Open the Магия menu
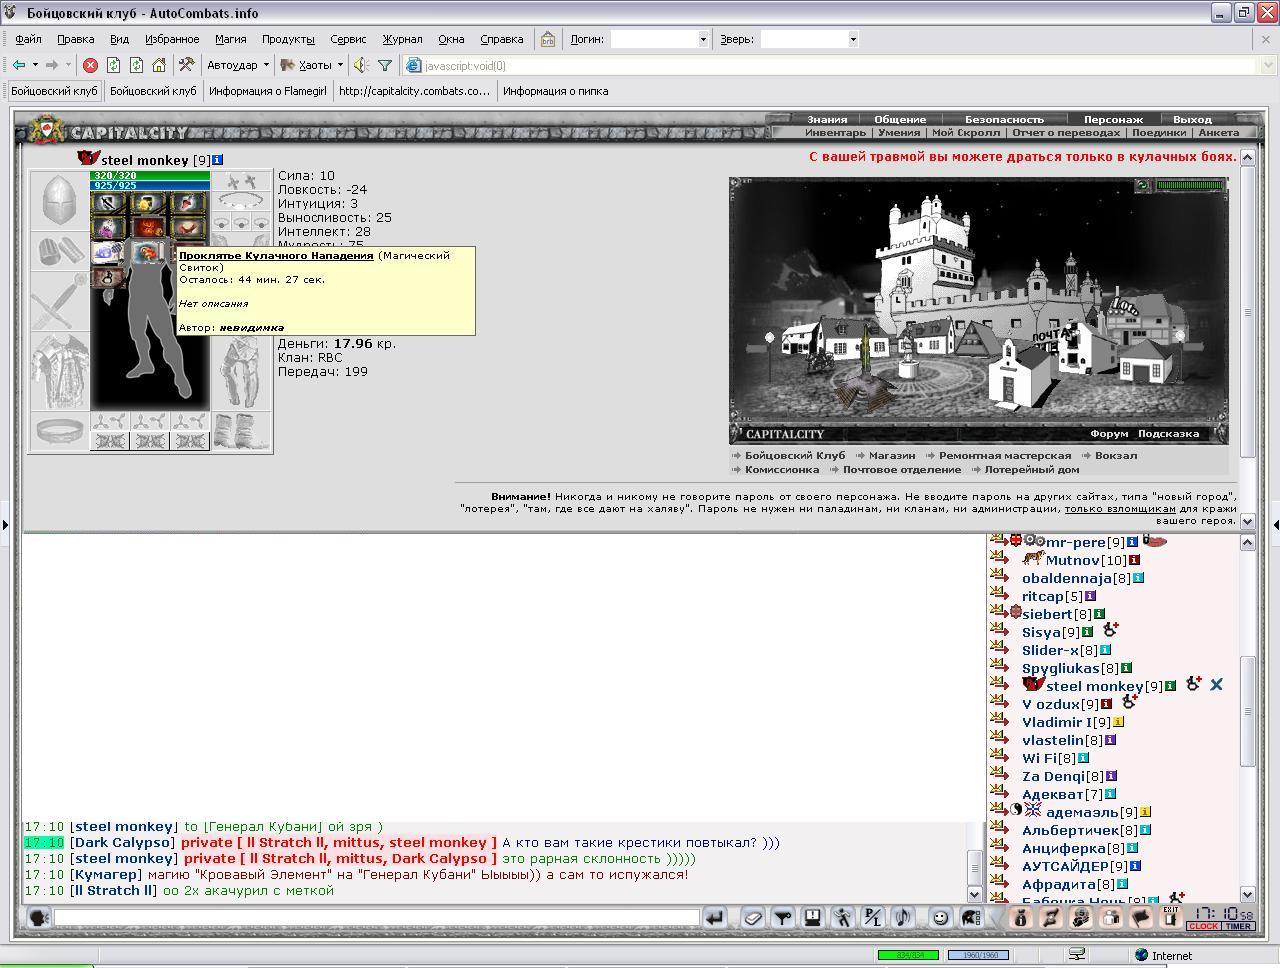This screenshot has width=1280, height=968. [230, 39]
